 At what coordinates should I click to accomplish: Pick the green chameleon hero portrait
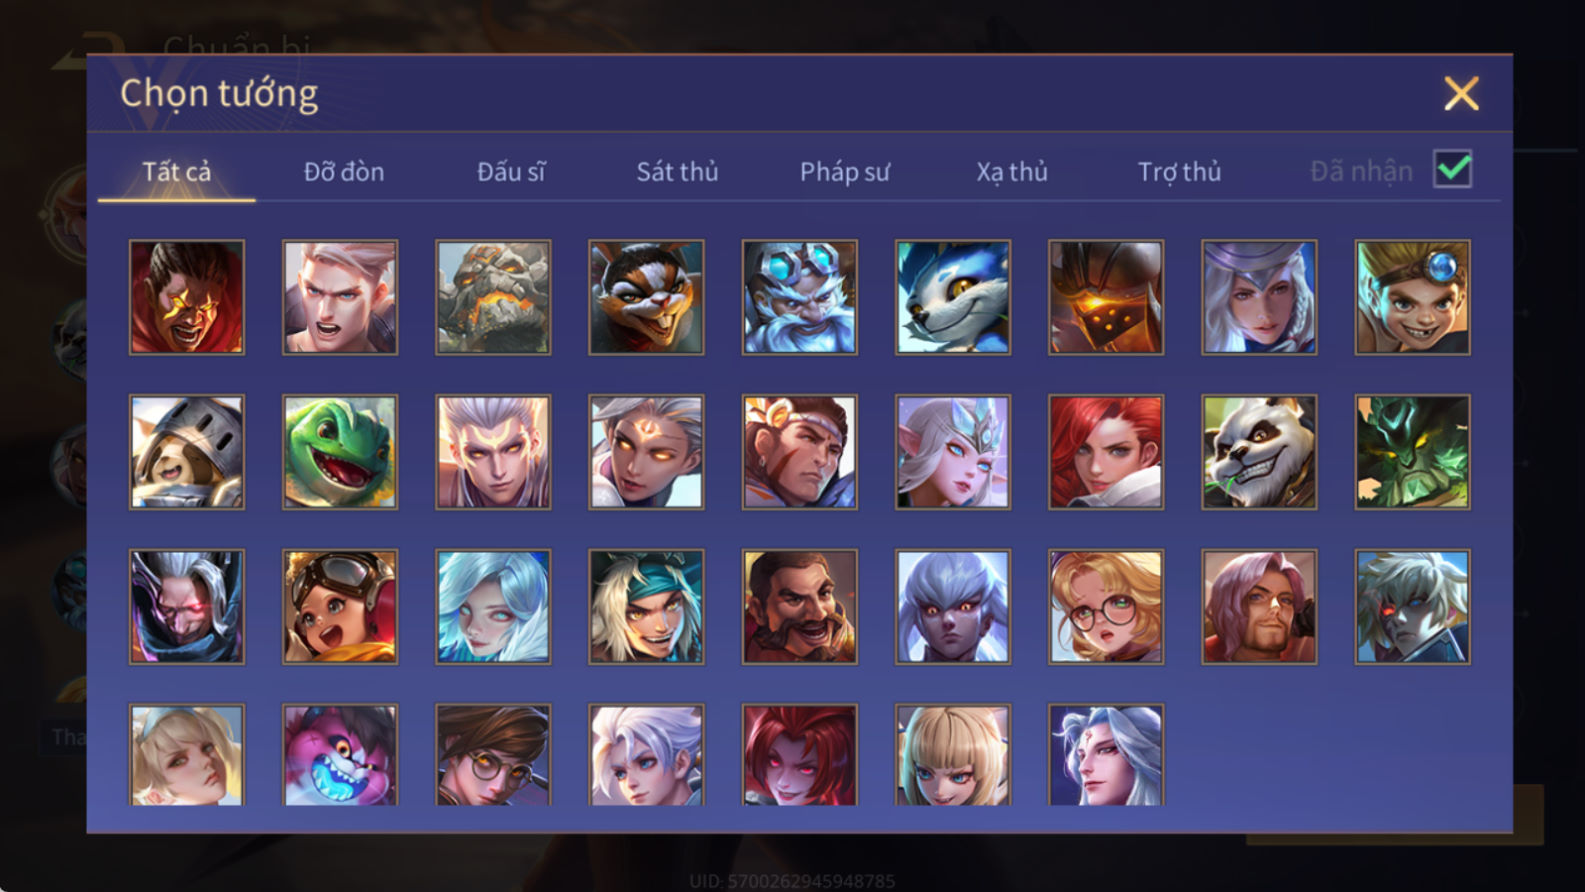click(x=340, y=452)
